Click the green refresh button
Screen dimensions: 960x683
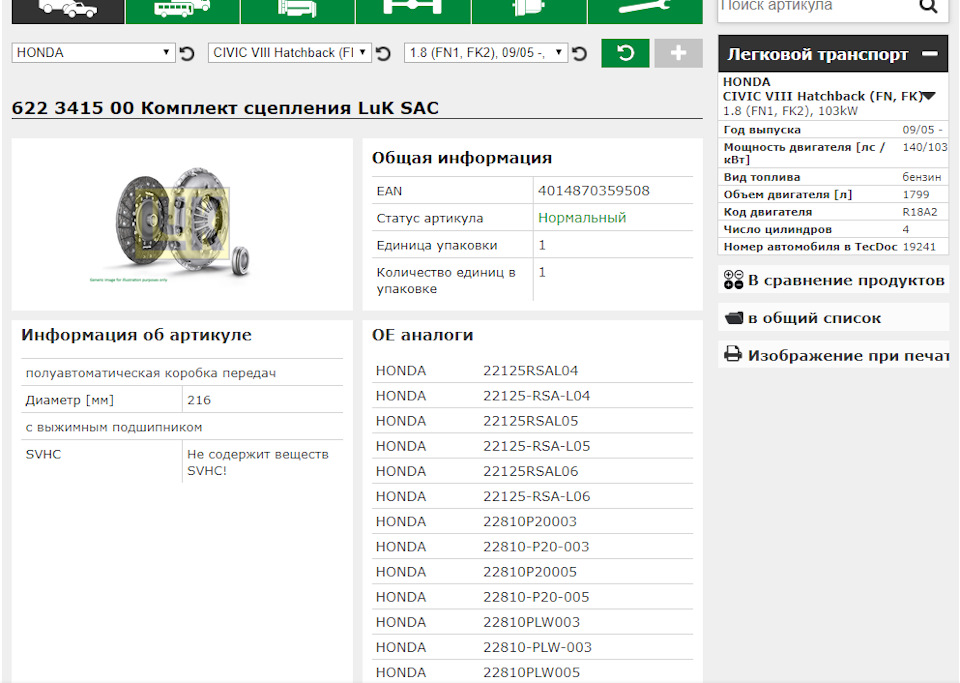tap(625, 53)
